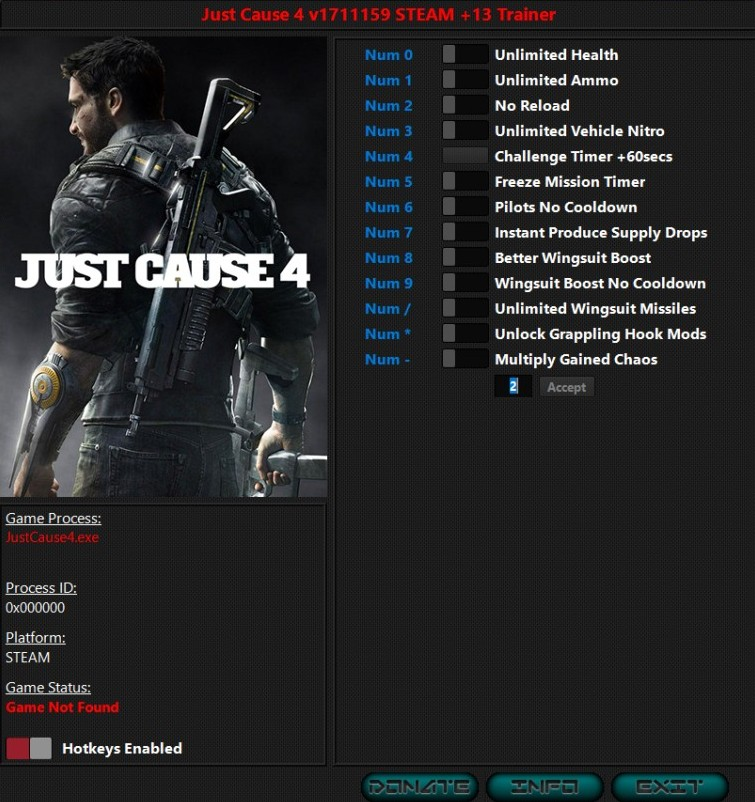
Task: Click the Num 2 hotkey label
Action: click(389, 105)
